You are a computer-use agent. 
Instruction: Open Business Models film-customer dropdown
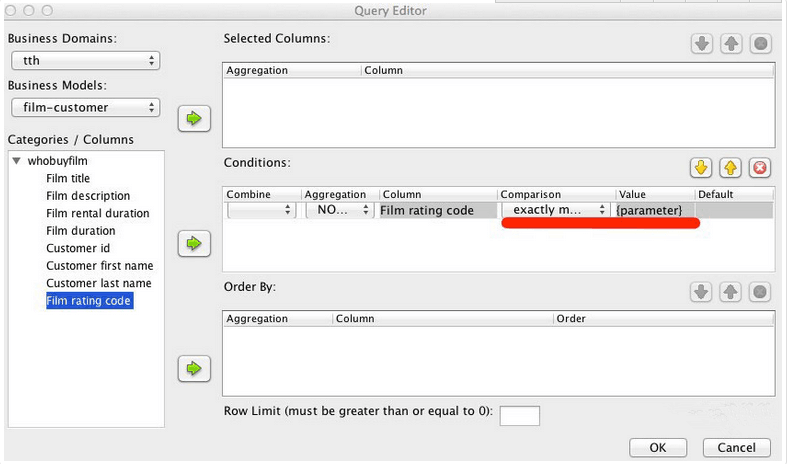[x=85, y=107]
